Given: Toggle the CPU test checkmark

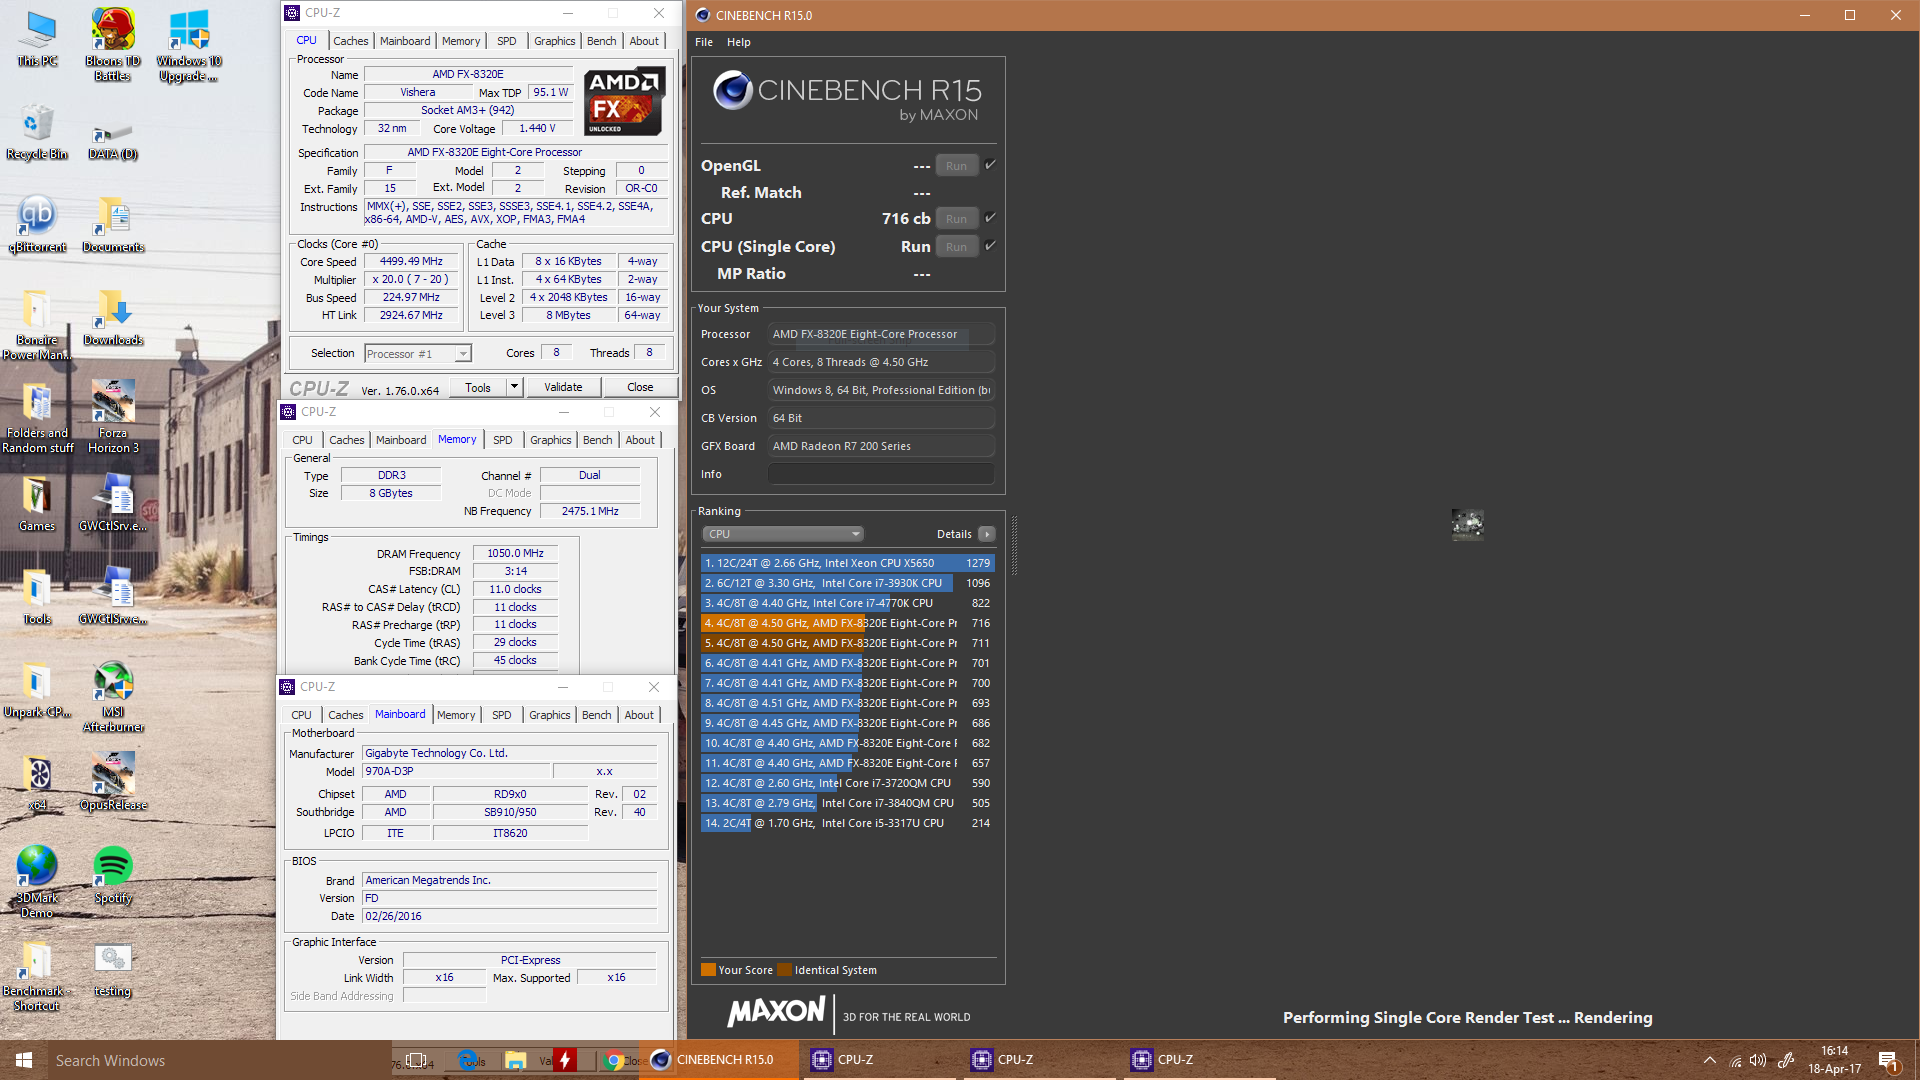Looking at the screenshot, I should (x=990, y=218).
